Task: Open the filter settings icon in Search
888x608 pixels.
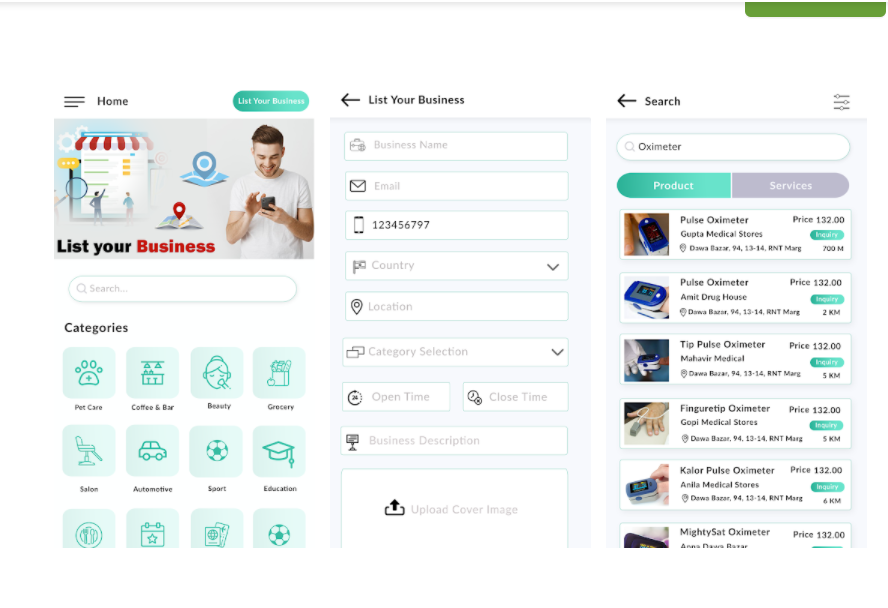Action: pos(841,102)
